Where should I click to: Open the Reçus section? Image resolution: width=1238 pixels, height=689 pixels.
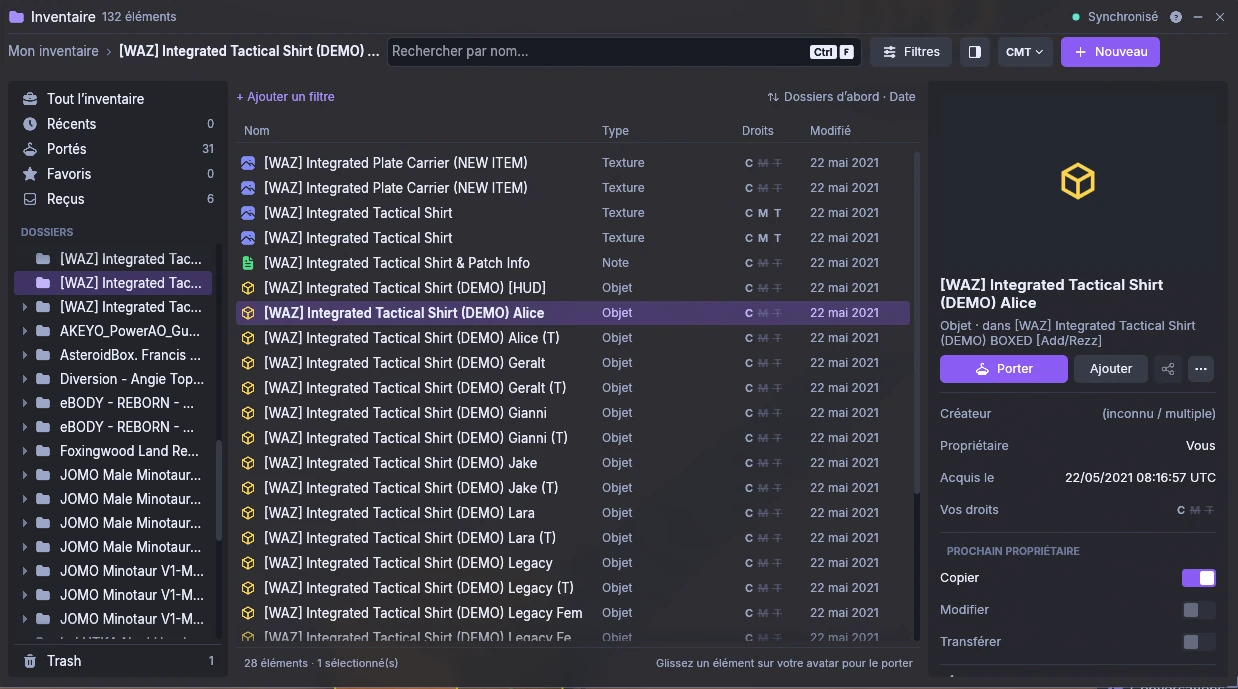click(x=118, y=199)
